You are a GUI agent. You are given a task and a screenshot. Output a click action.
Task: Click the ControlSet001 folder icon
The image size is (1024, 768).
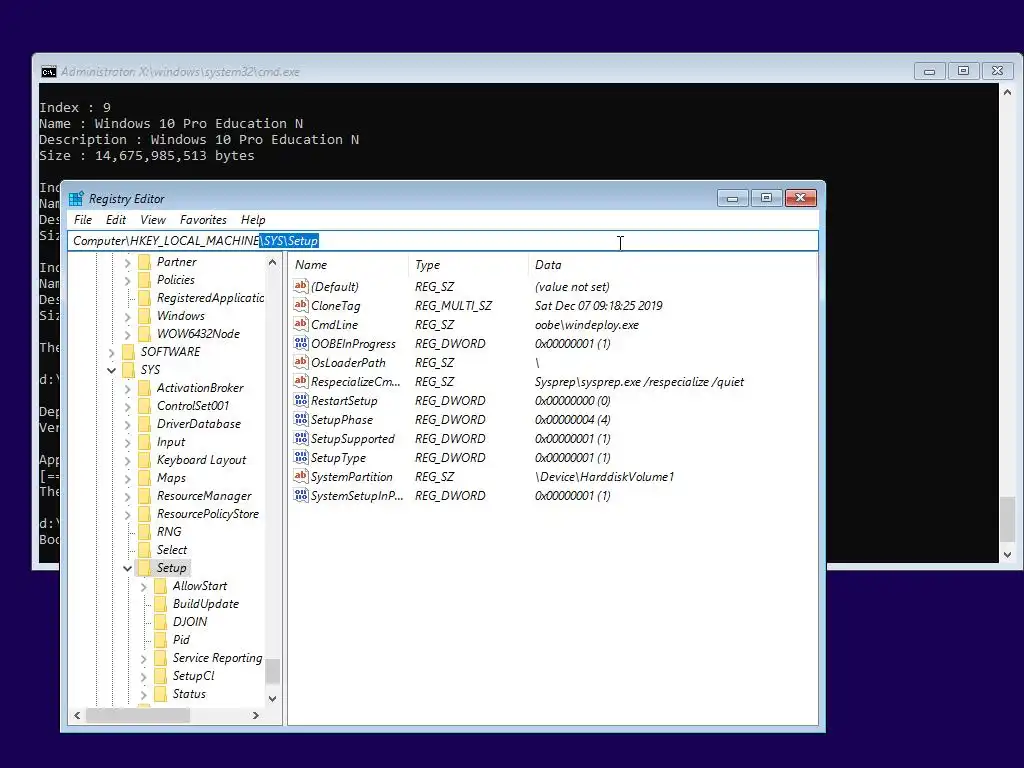145,406
